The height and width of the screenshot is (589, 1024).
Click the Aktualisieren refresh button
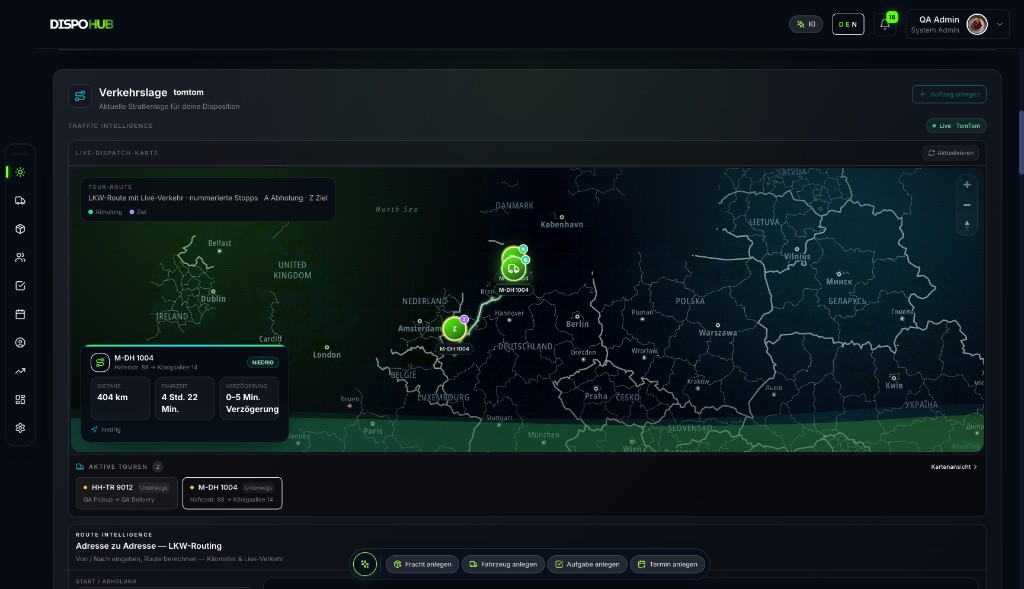(x=950, y=153)
